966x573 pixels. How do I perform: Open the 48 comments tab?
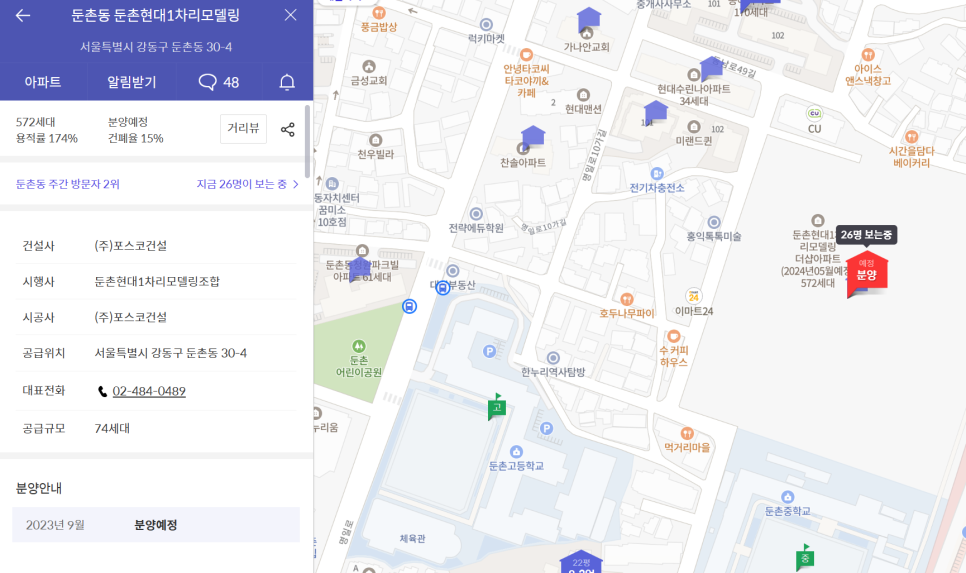[219, 82]
